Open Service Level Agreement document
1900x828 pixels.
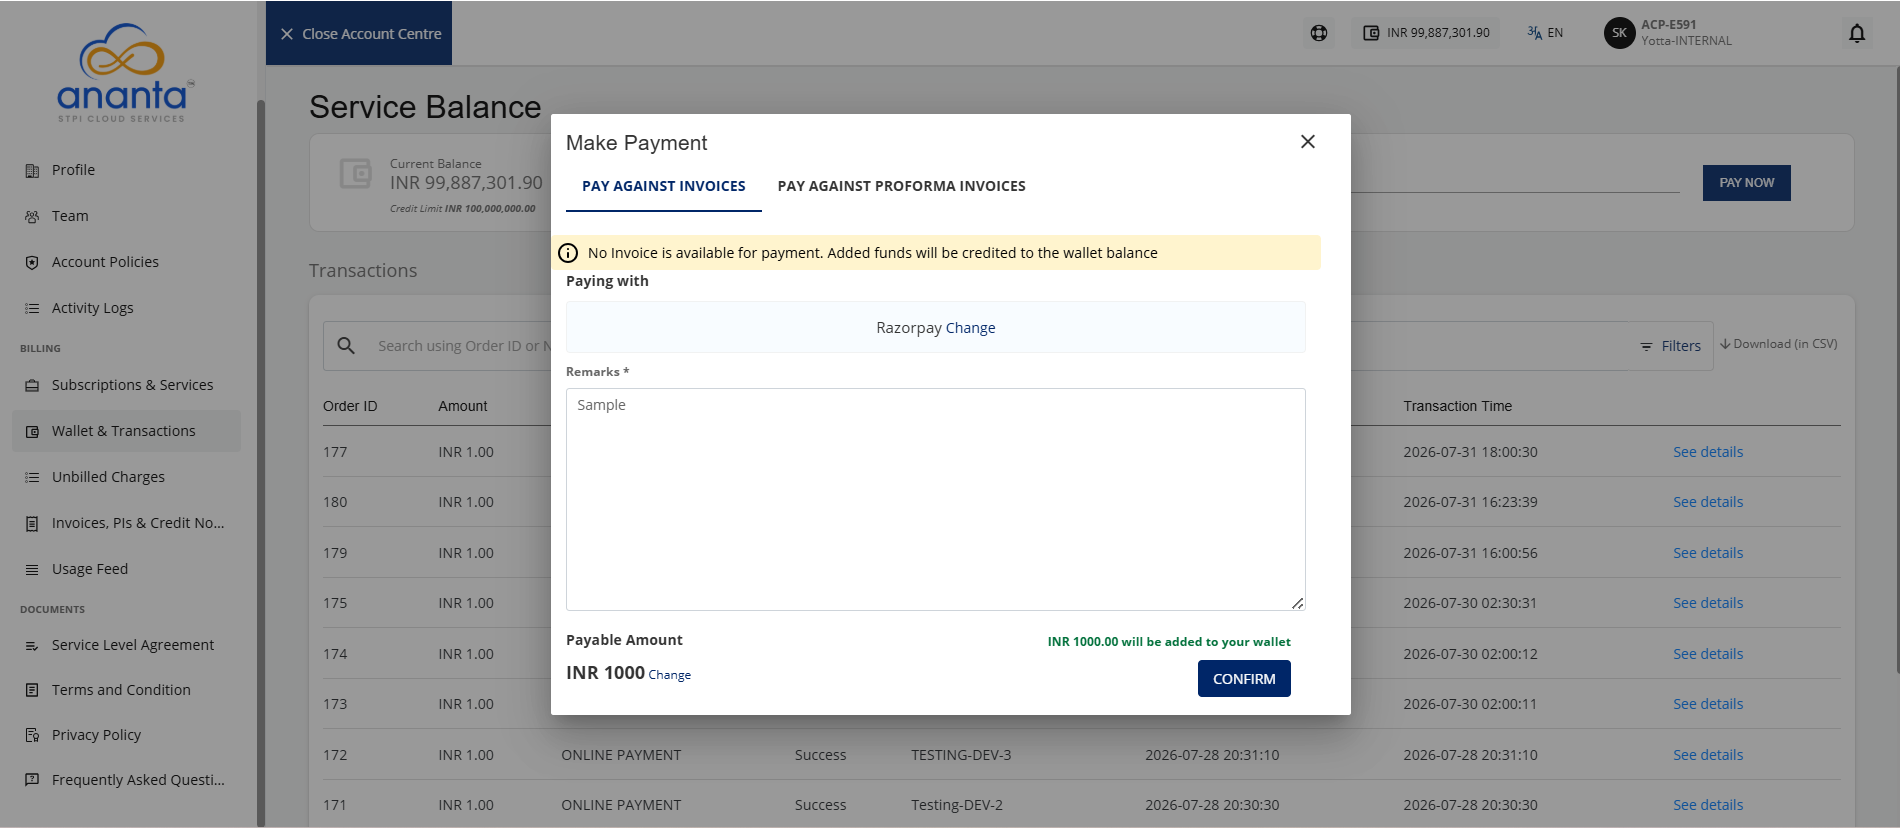tap(126, 645)
